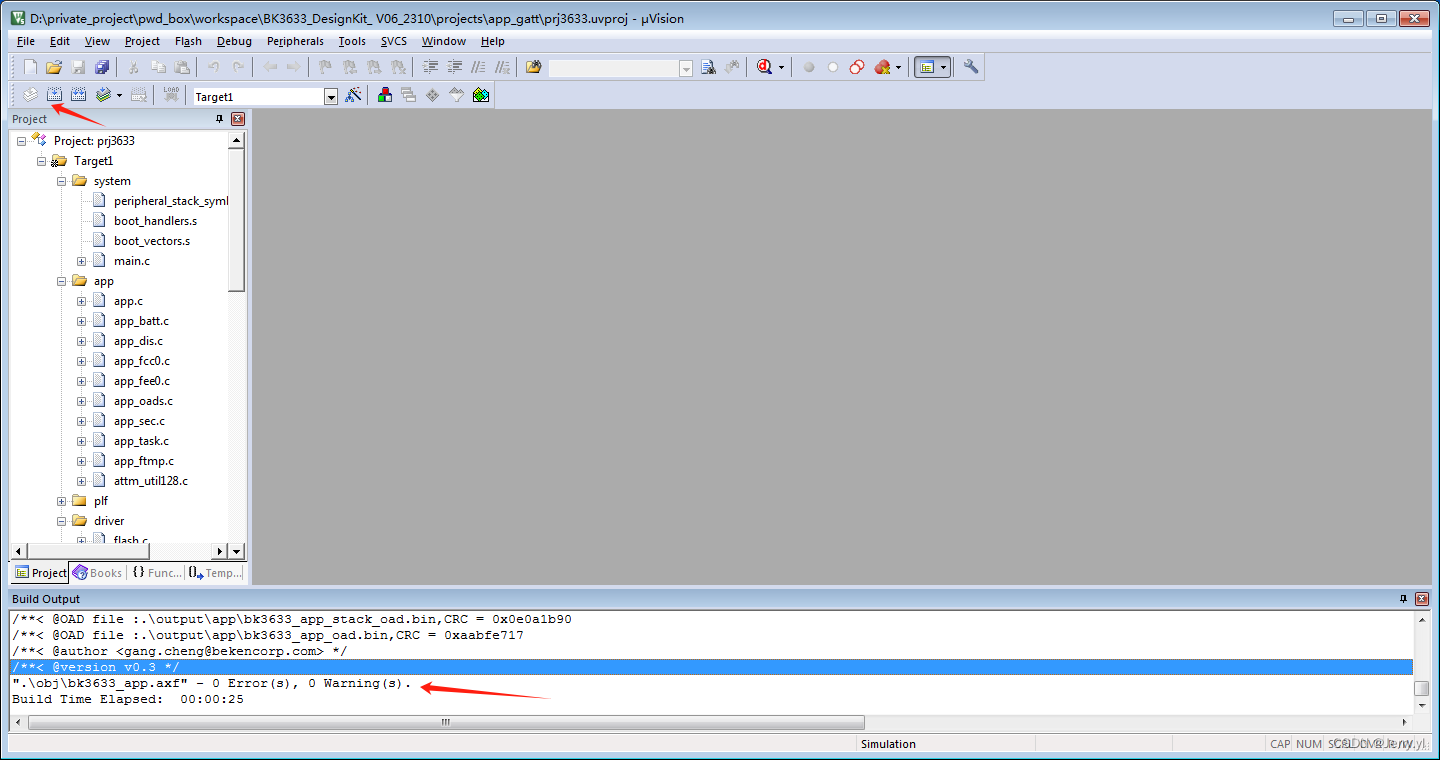Open the File menu

[x=26, y=41]
